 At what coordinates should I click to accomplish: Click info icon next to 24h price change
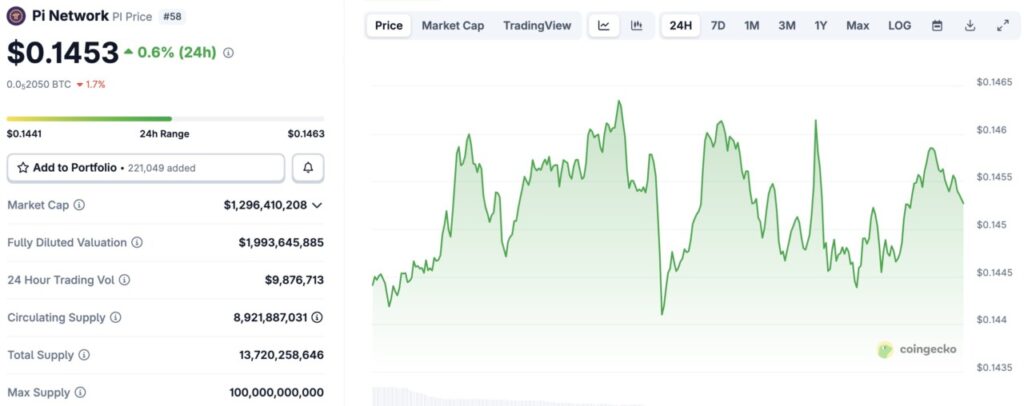[x=228, y=52]
